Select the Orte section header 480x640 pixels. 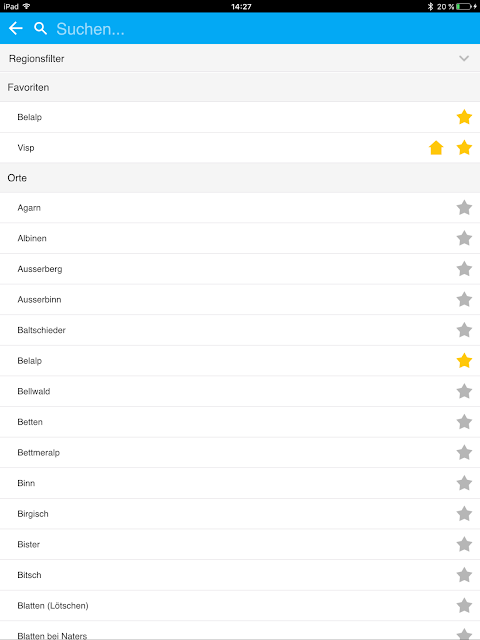coord(240,178)
